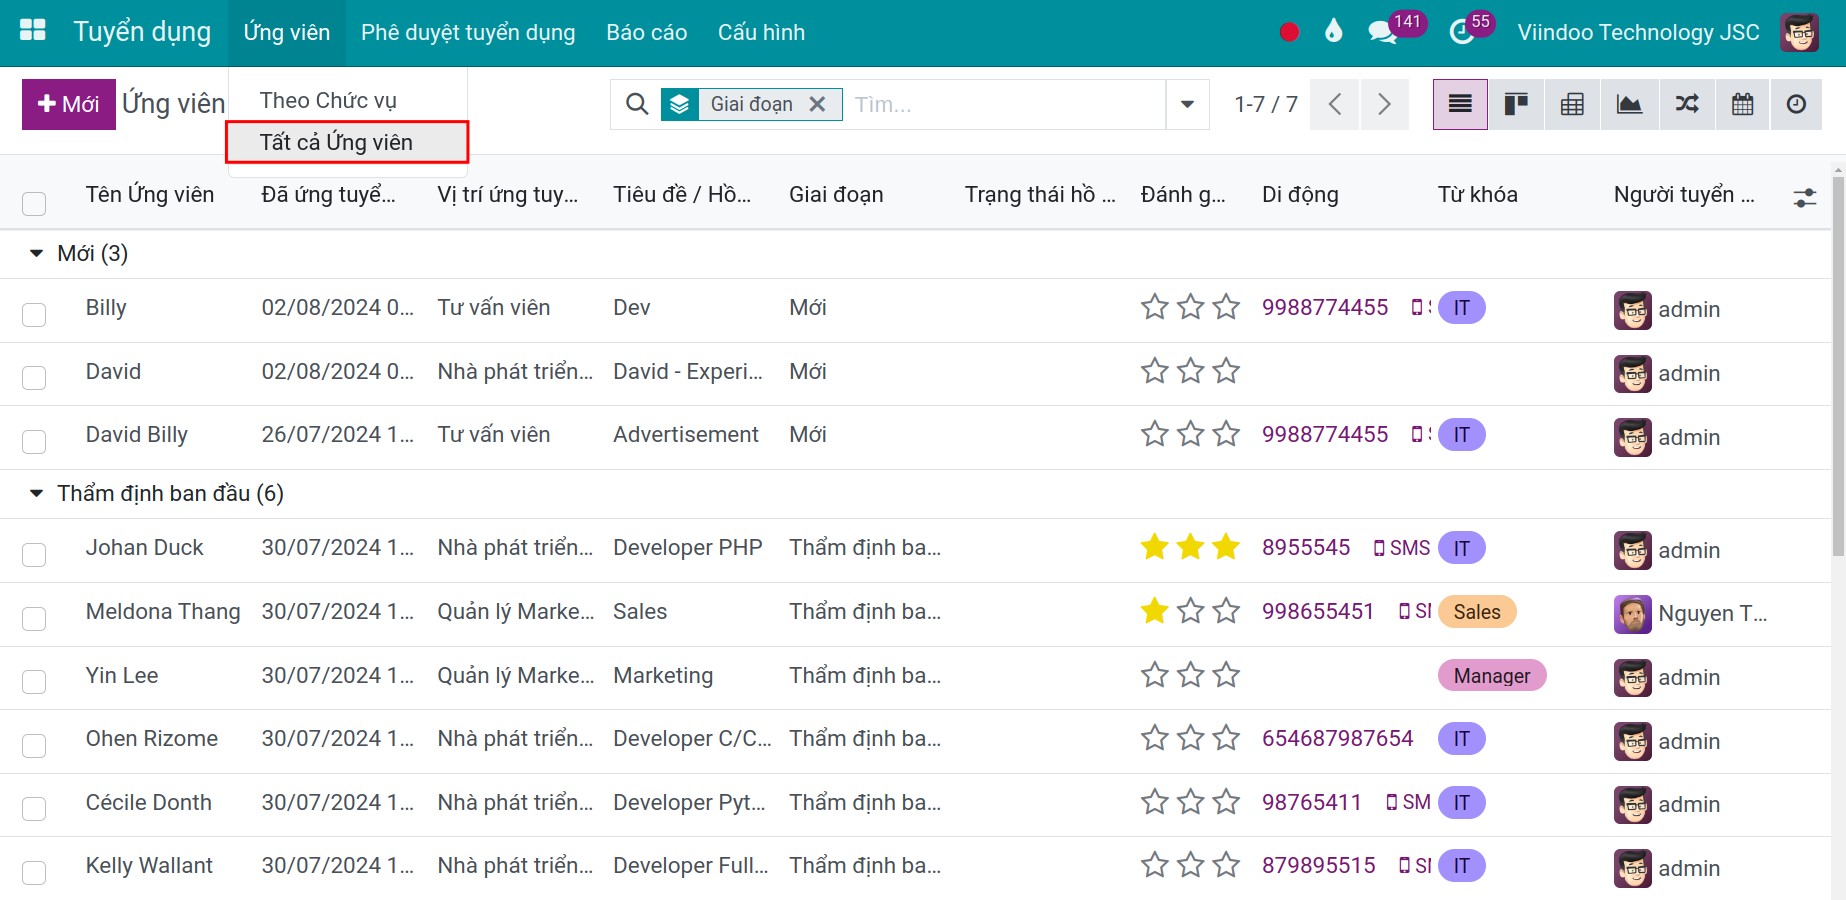Check the box for Kelly Wallant
Viewport: 1846px width, 900px height.
tap(34, 872)
